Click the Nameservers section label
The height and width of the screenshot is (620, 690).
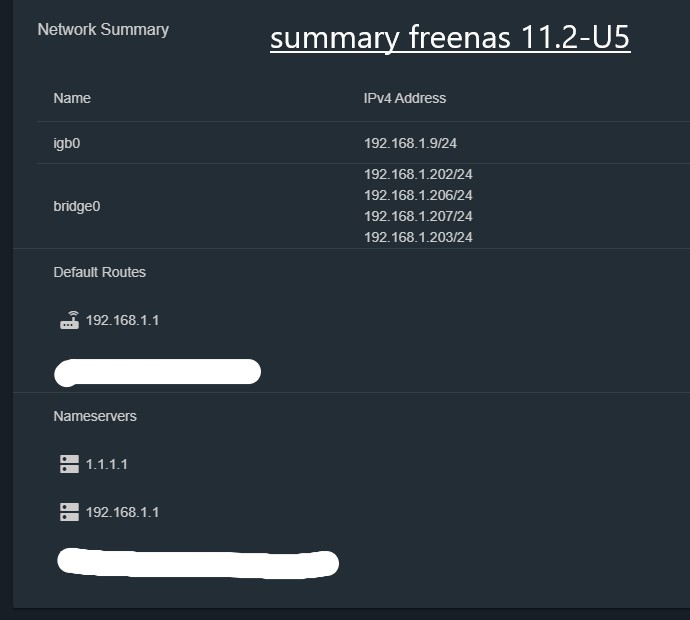[x=95, y=416]
